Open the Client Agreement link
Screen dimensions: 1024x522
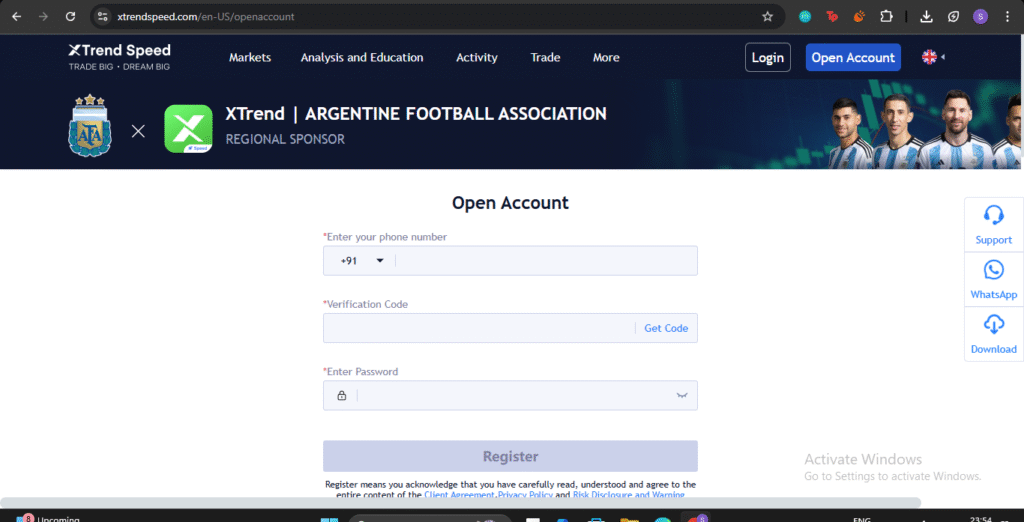pos(460,495)
